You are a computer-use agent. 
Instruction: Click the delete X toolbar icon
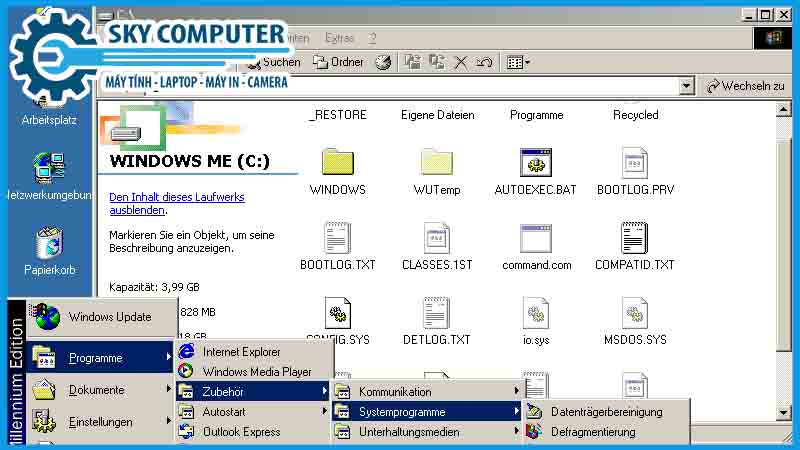[x=461, y=62]
